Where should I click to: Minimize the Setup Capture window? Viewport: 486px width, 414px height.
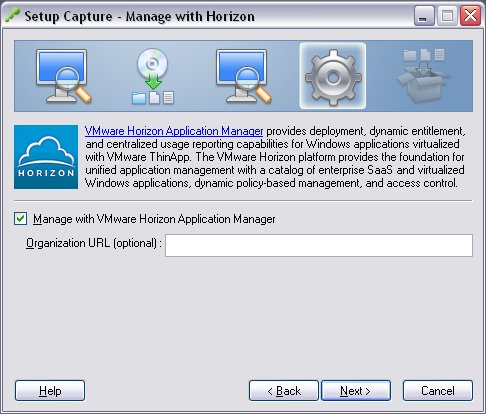coord(424,16)
